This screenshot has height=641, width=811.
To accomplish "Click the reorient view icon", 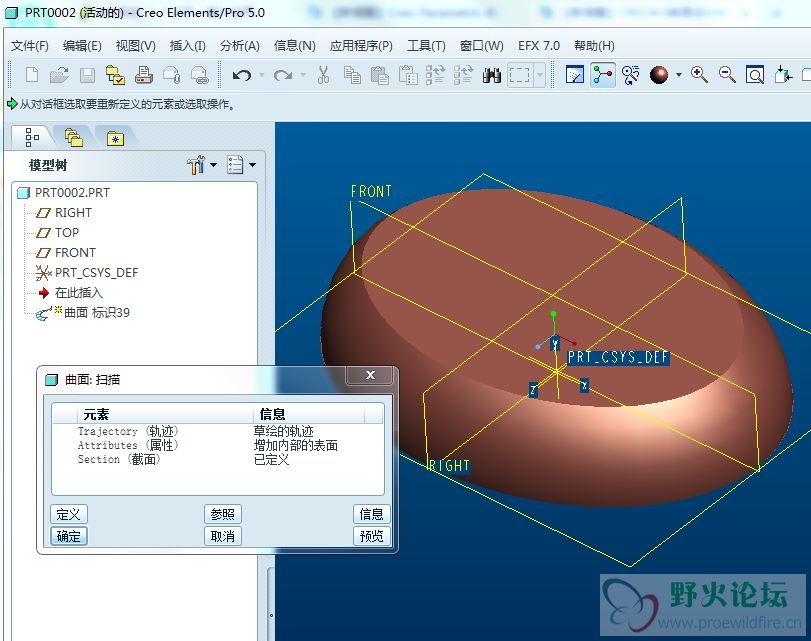I will point(783,76).
